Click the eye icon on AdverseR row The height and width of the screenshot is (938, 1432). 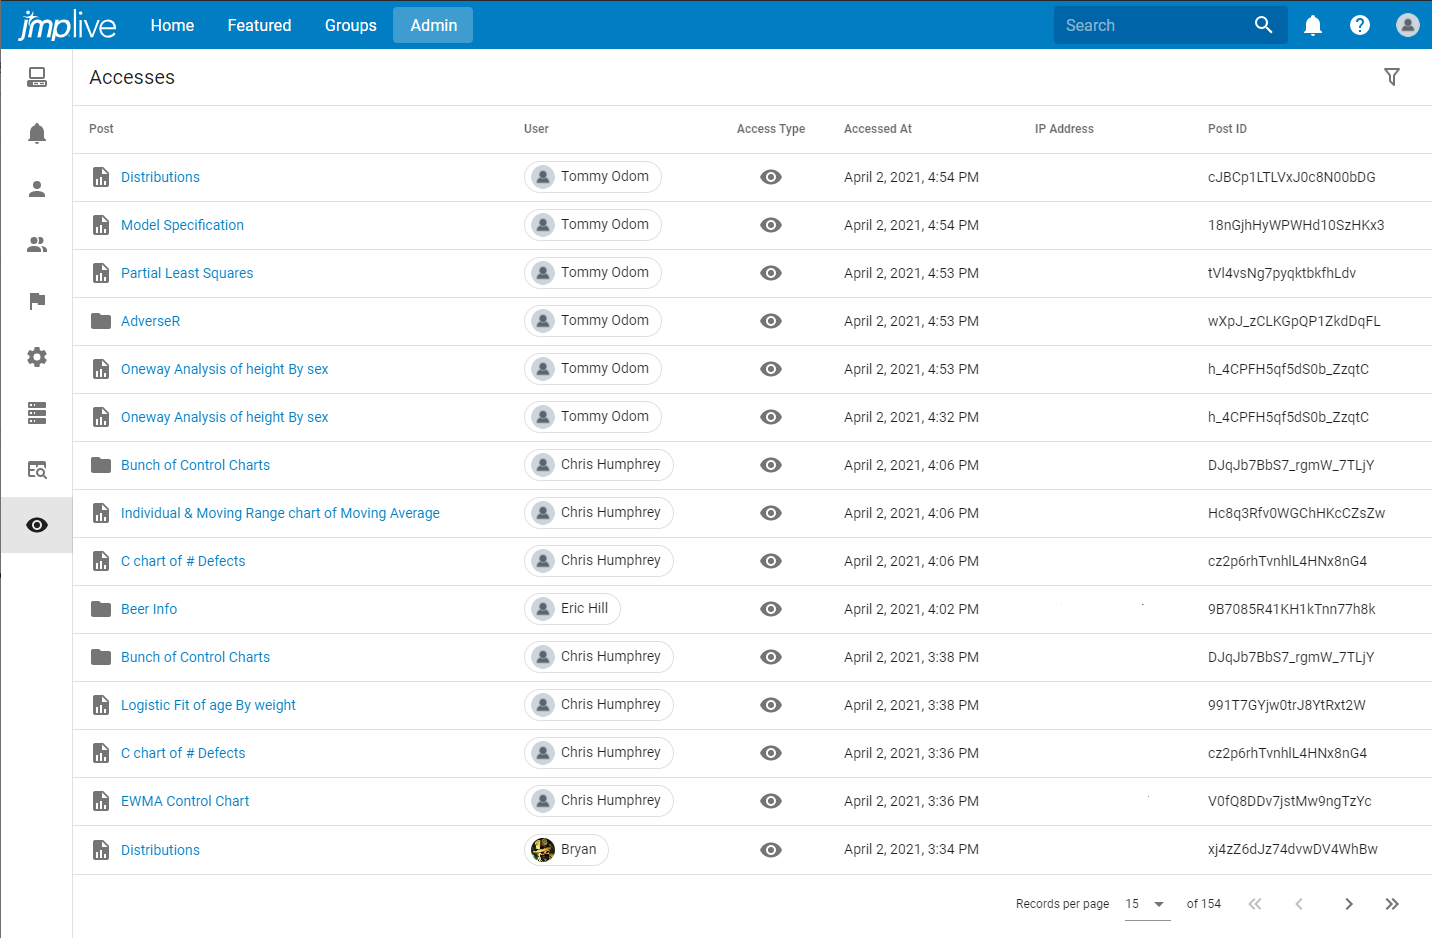770,321
